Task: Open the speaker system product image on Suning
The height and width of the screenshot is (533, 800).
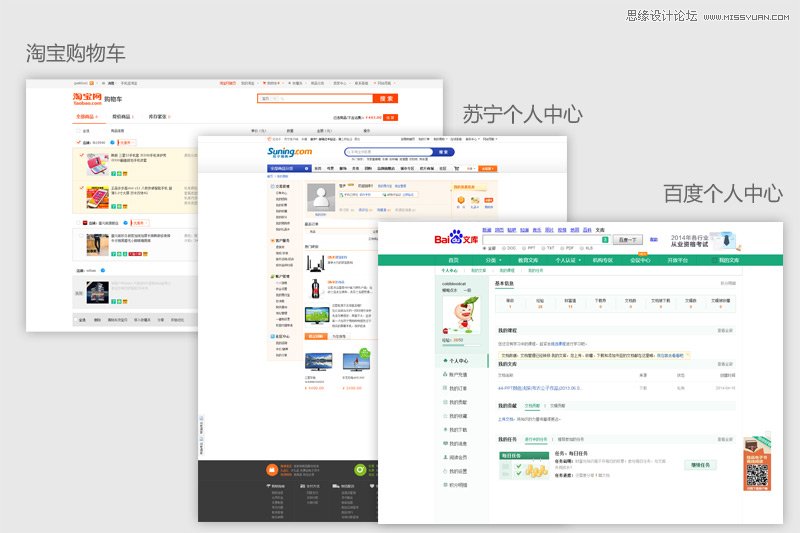Action: (316, 264)
